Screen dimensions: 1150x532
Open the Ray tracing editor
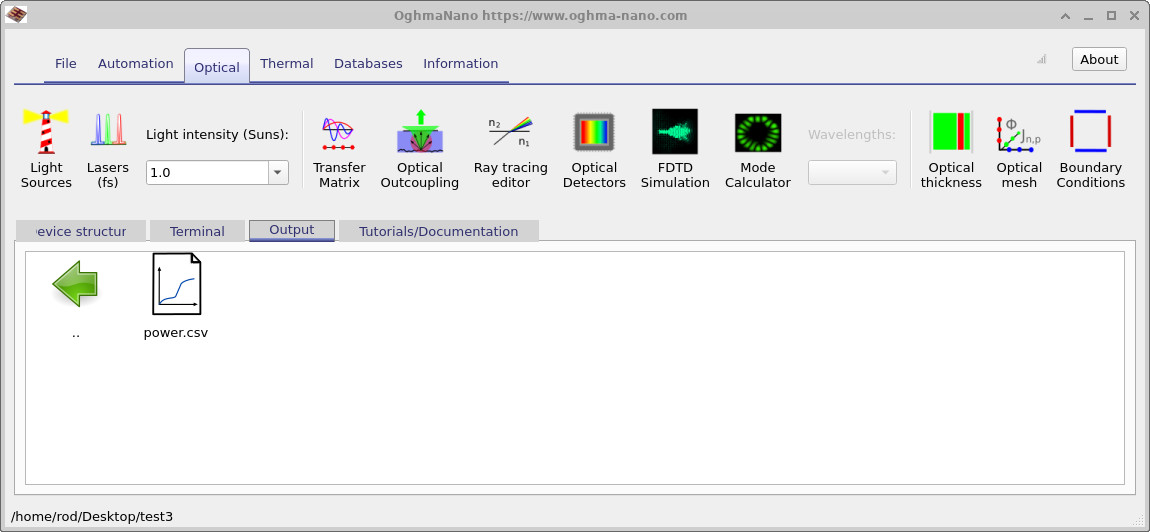point(510,148)
